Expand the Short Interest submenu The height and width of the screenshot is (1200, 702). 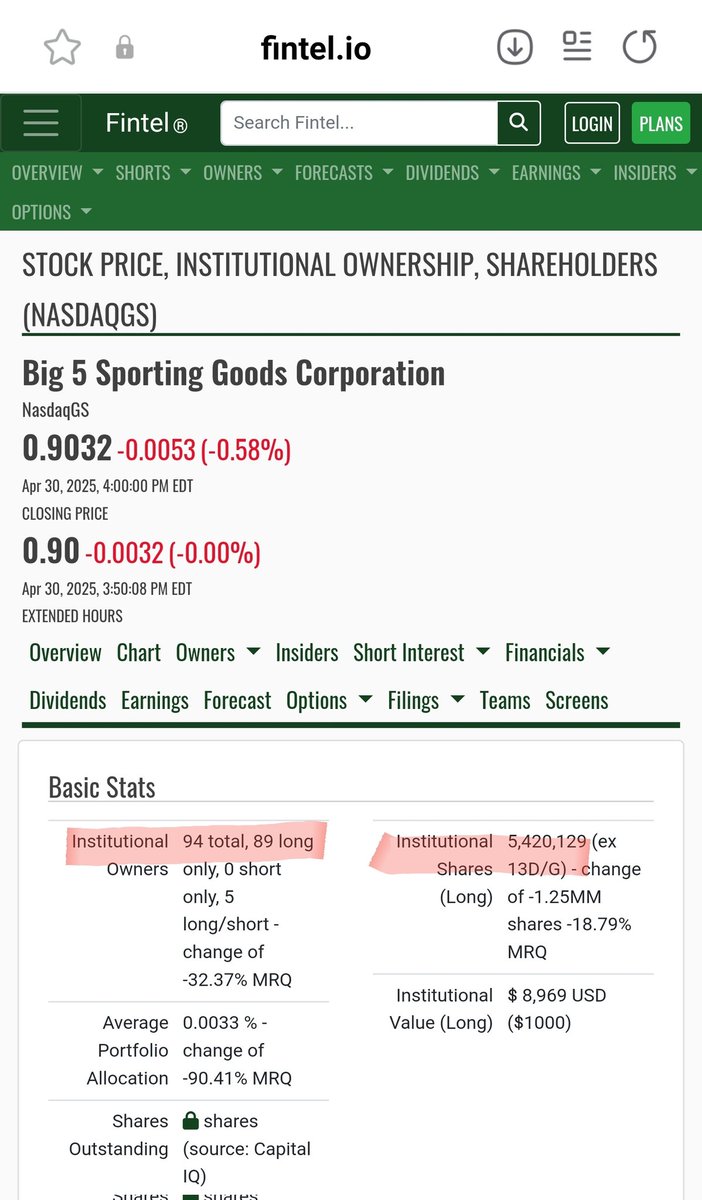pyautogui.click(x=421, y=653)
